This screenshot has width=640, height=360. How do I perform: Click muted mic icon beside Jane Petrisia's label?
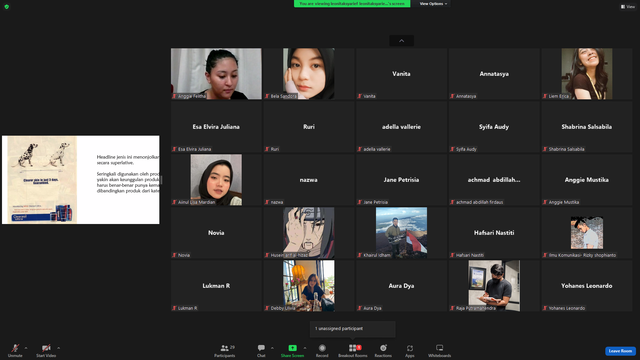point(360,202)
